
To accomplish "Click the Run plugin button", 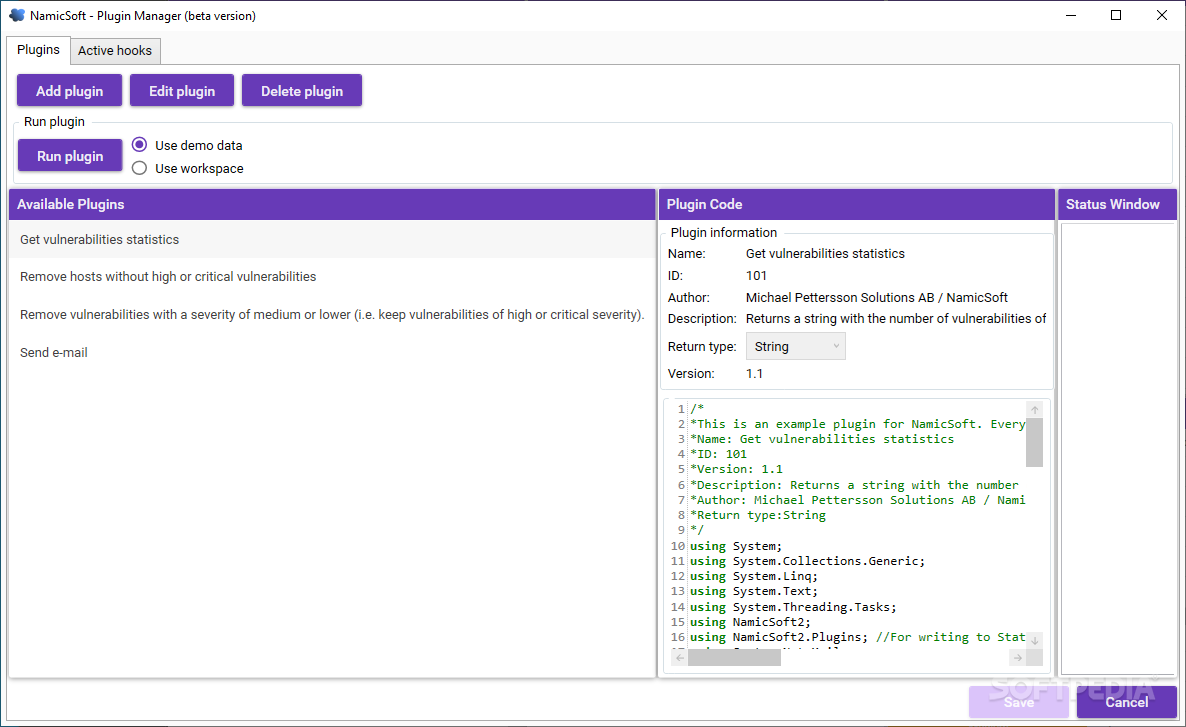I will (x=70, y=156).
